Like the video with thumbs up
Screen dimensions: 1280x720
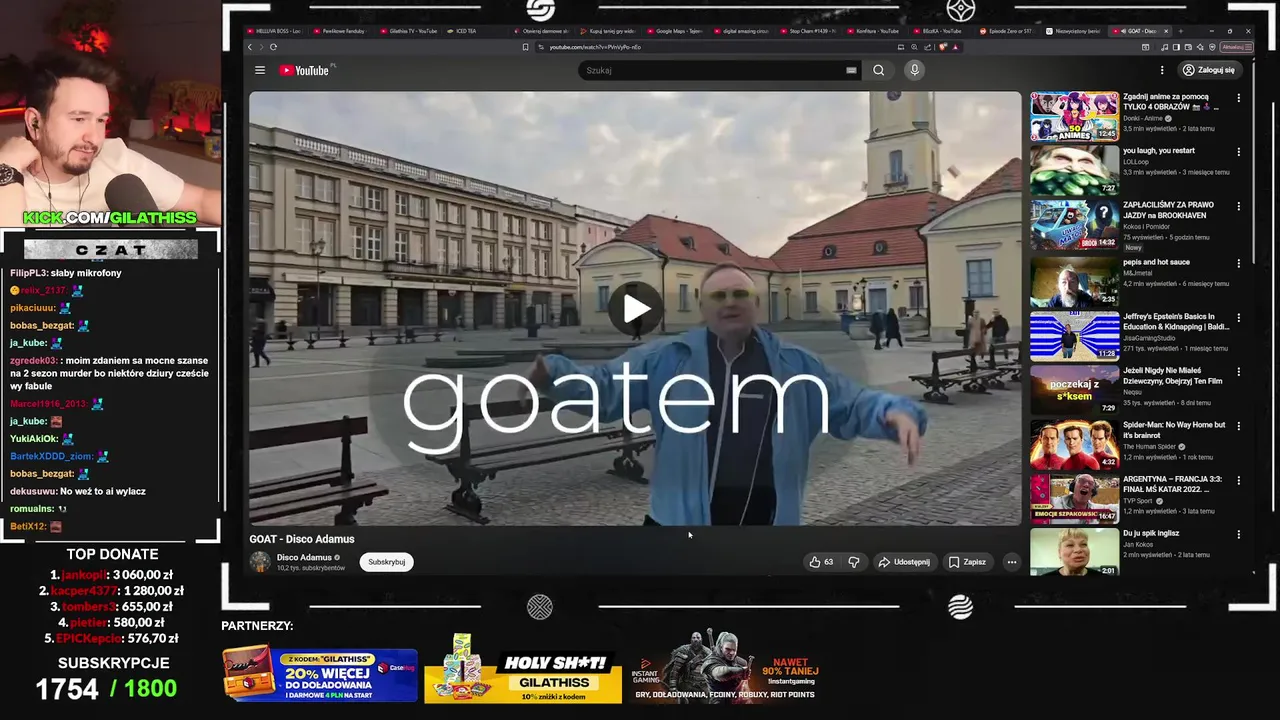click(822, 562)
